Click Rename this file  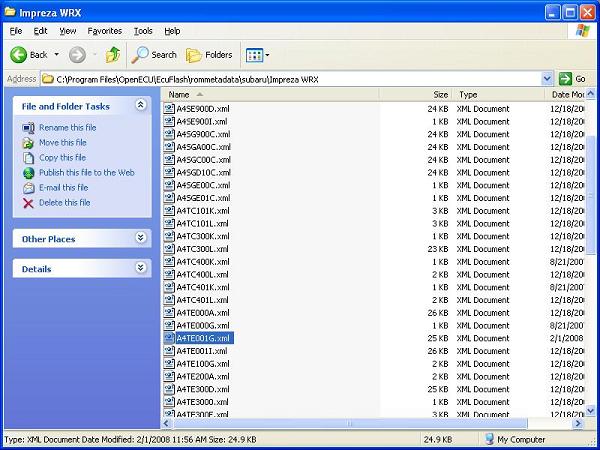pos(67,127)
